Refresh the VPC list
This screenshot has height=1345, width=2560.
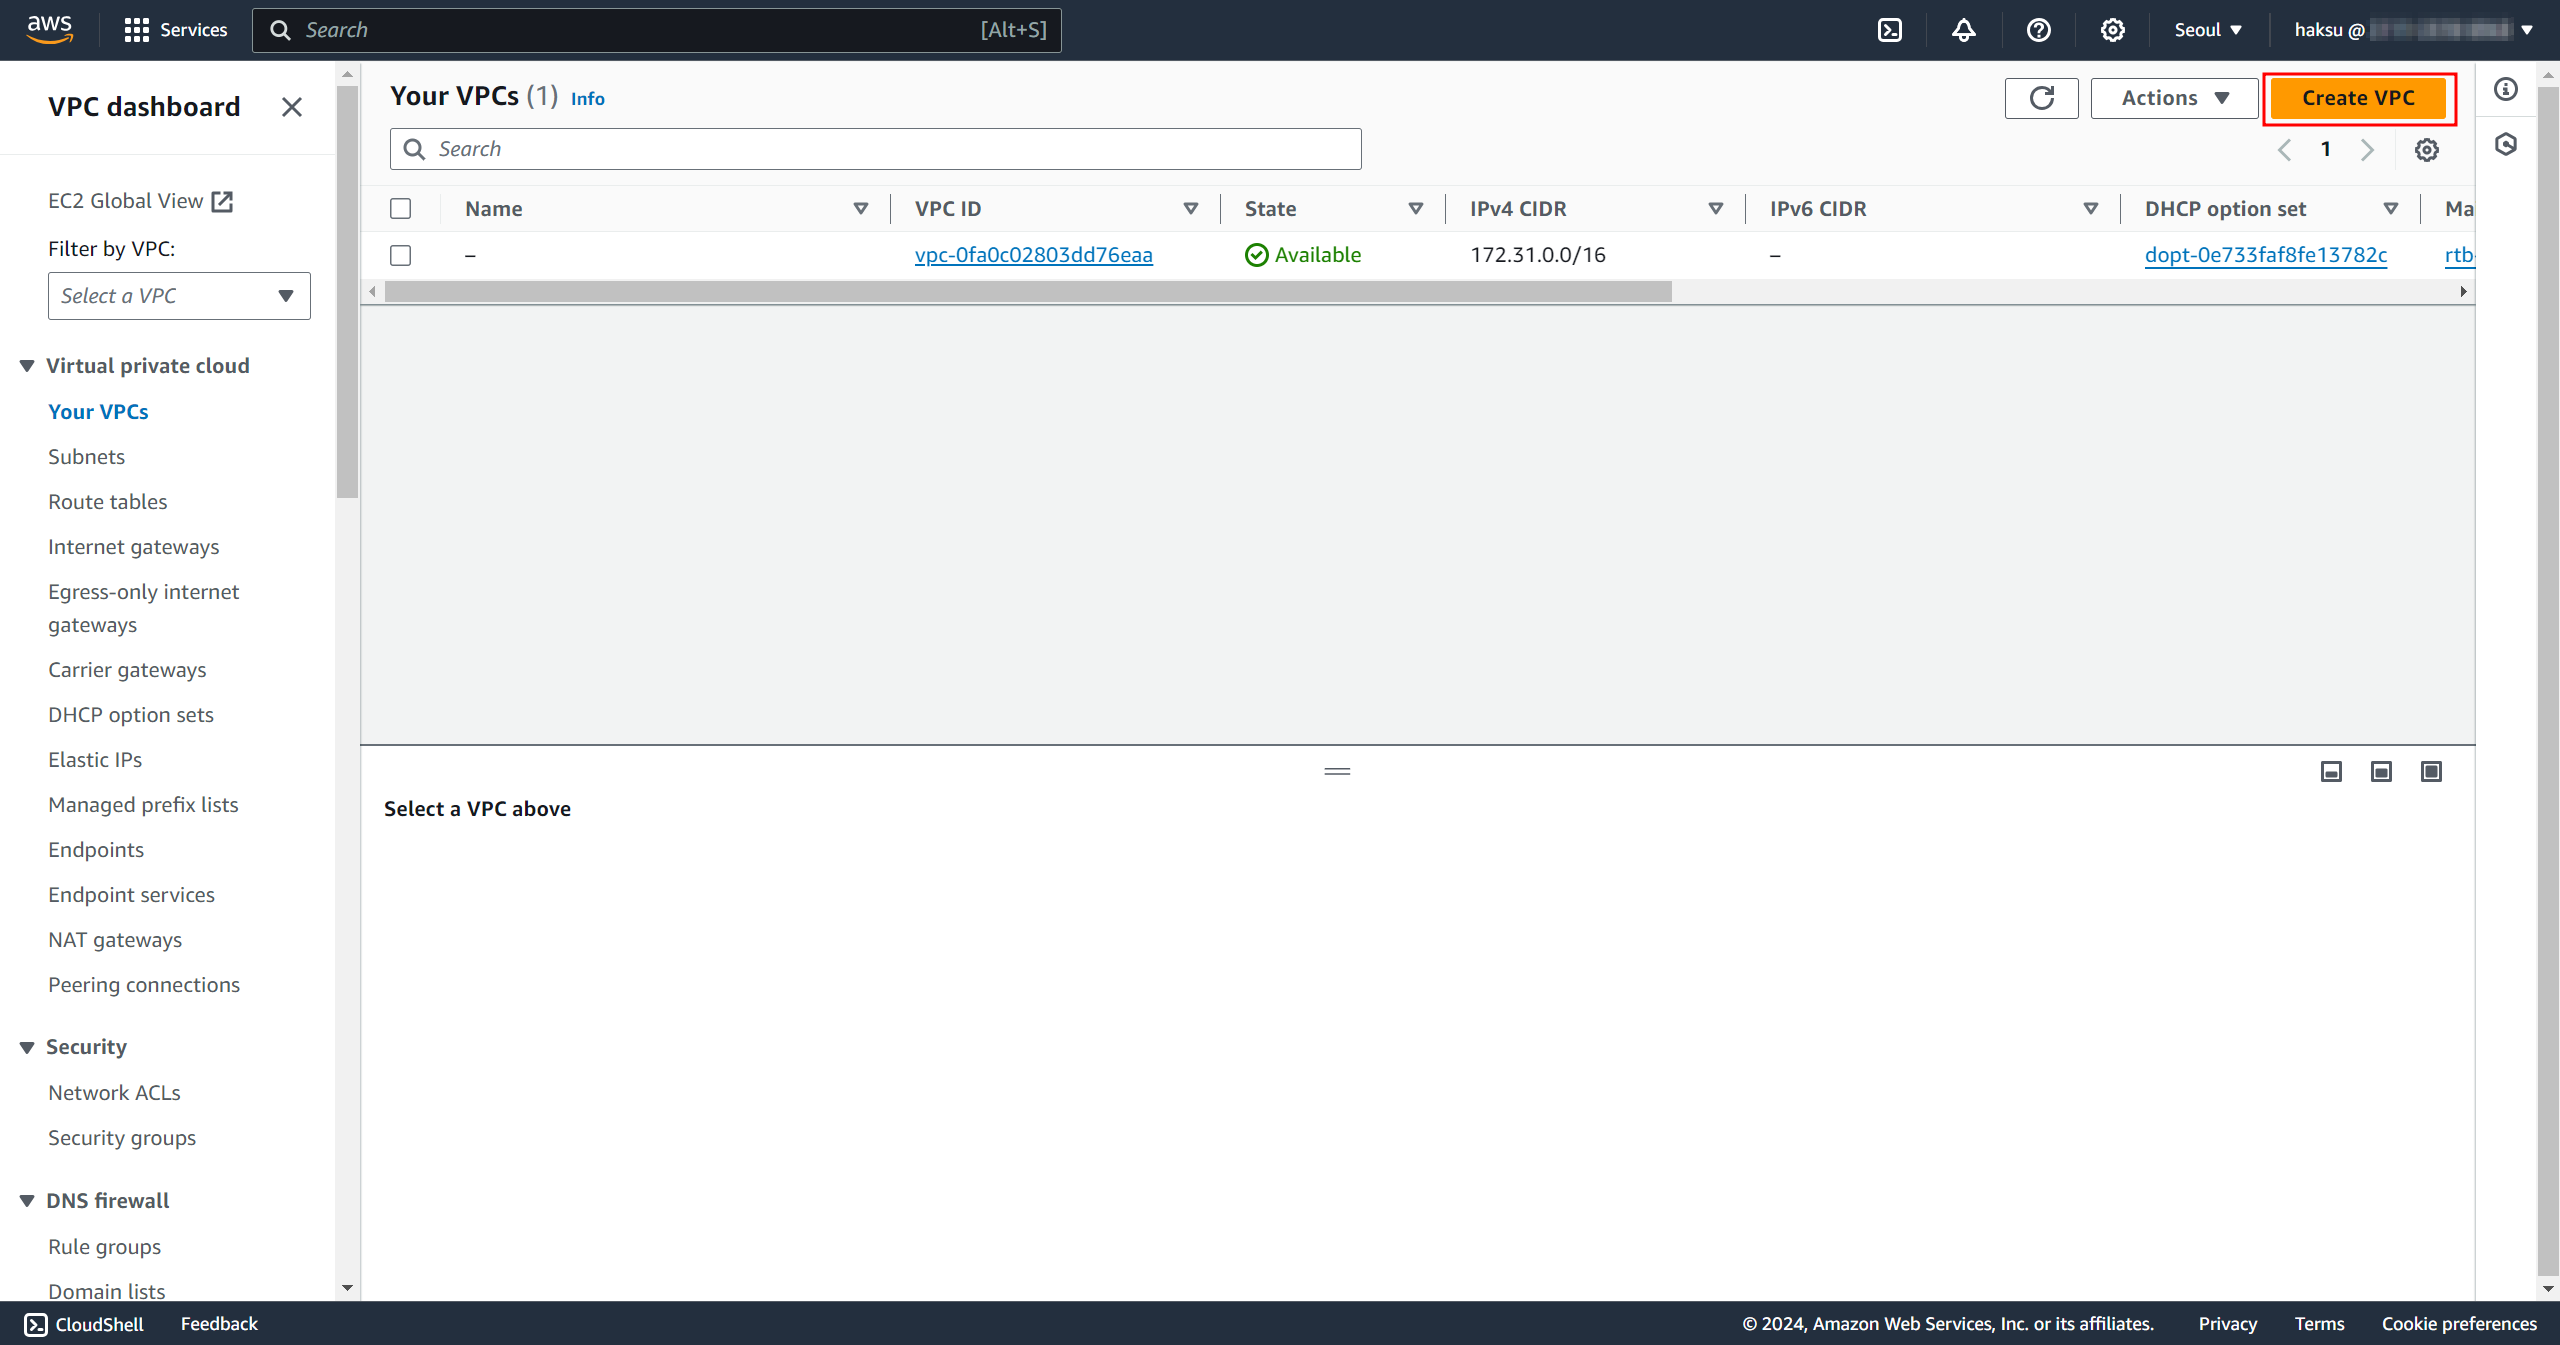[x=2041, y=98]
